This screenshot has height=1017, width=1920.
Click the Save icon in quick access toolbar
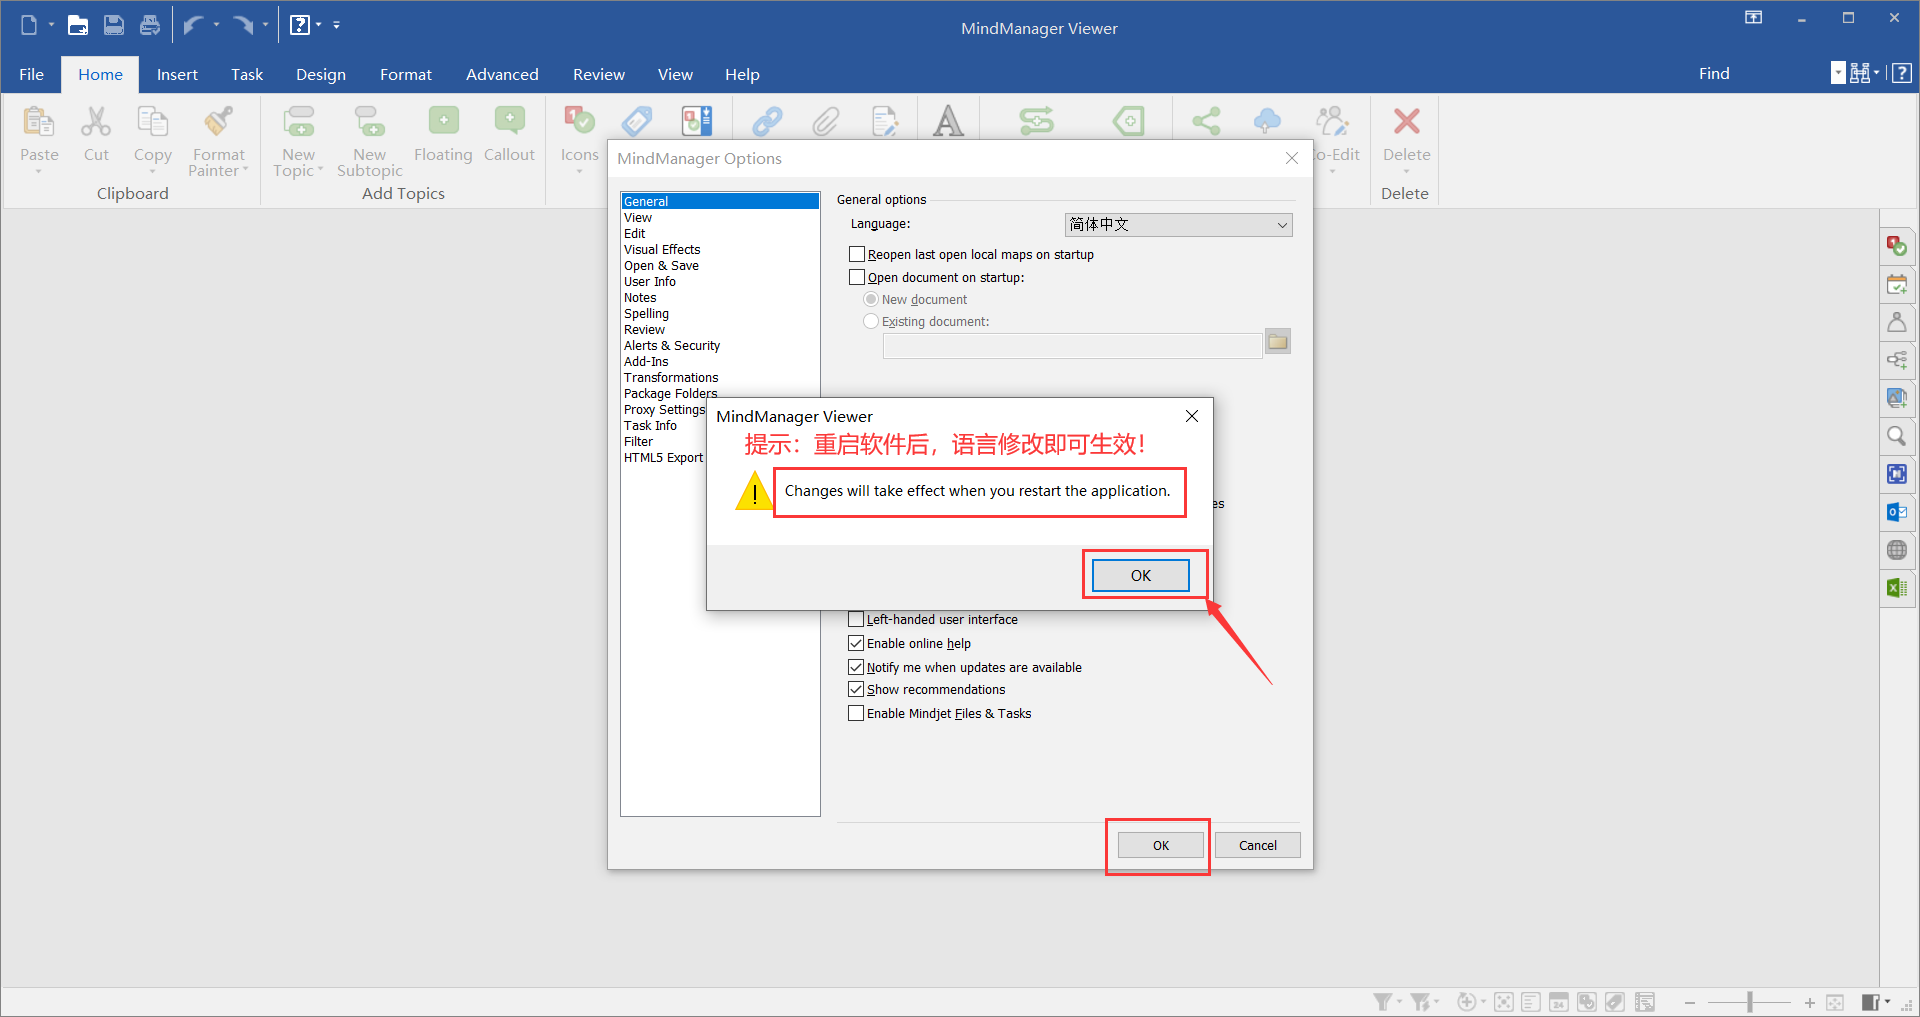tap(114, 25)
